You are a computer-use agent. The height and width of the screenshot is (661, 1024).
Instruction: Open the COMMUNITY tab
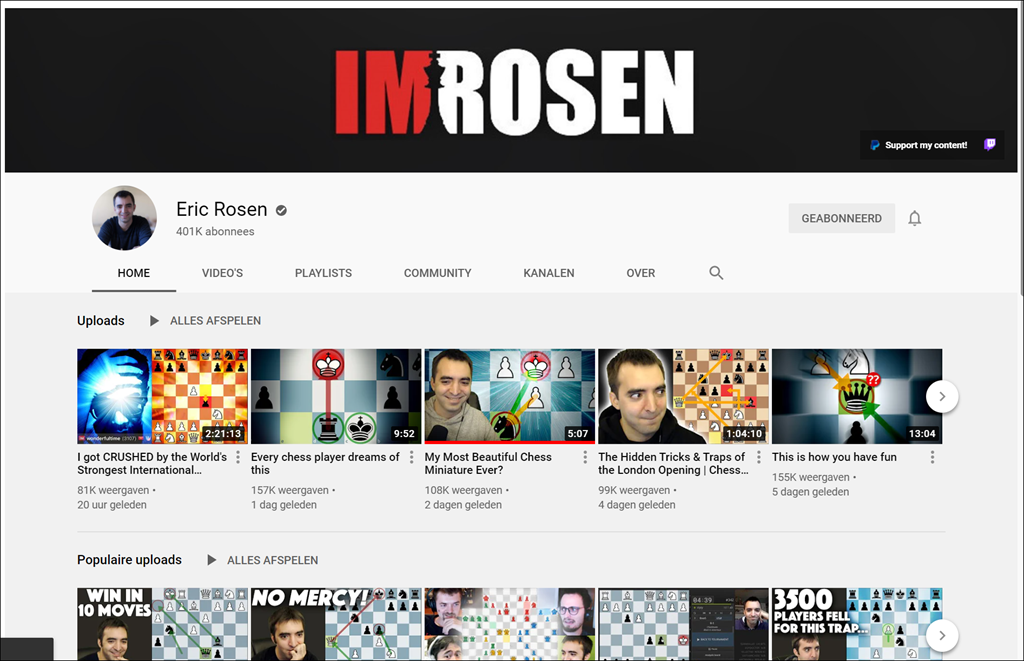pyautogui.click(x=438, y=273)
